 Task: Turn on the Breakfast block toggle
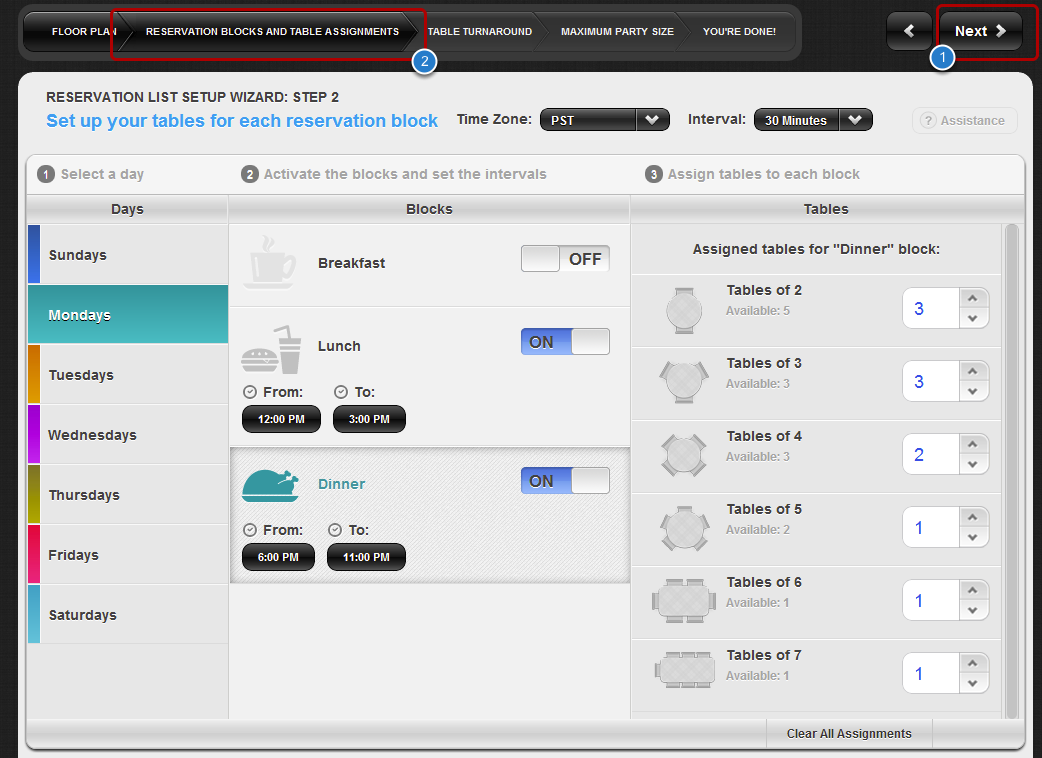pos(565,259)
